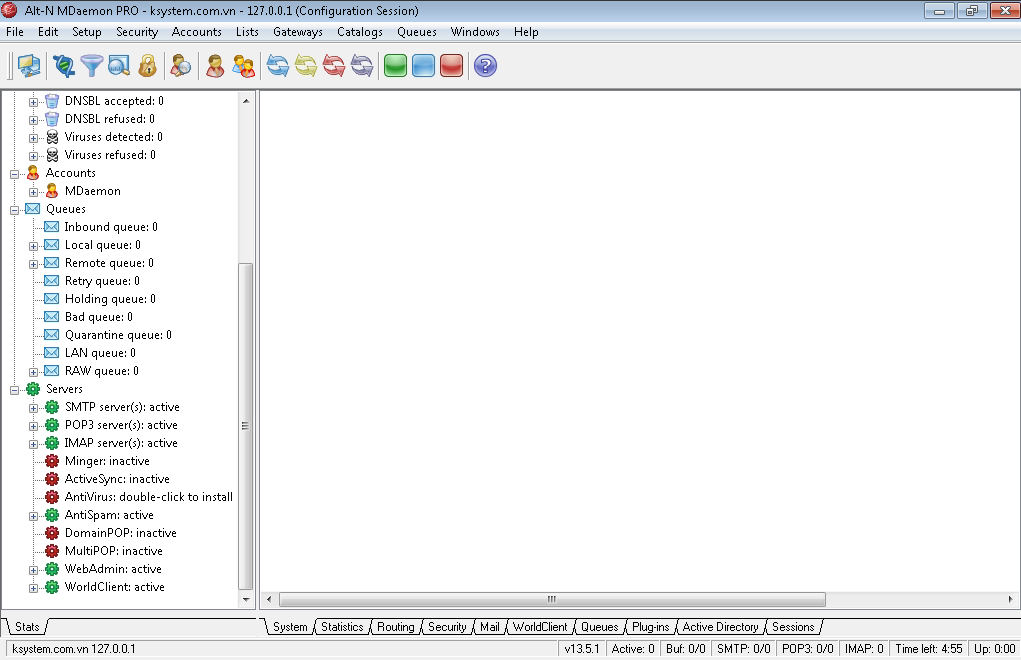Click the tree panel vertical scrollbar thumb
1021x660 pixels.
pyautogui.click(x=245, y=426)
